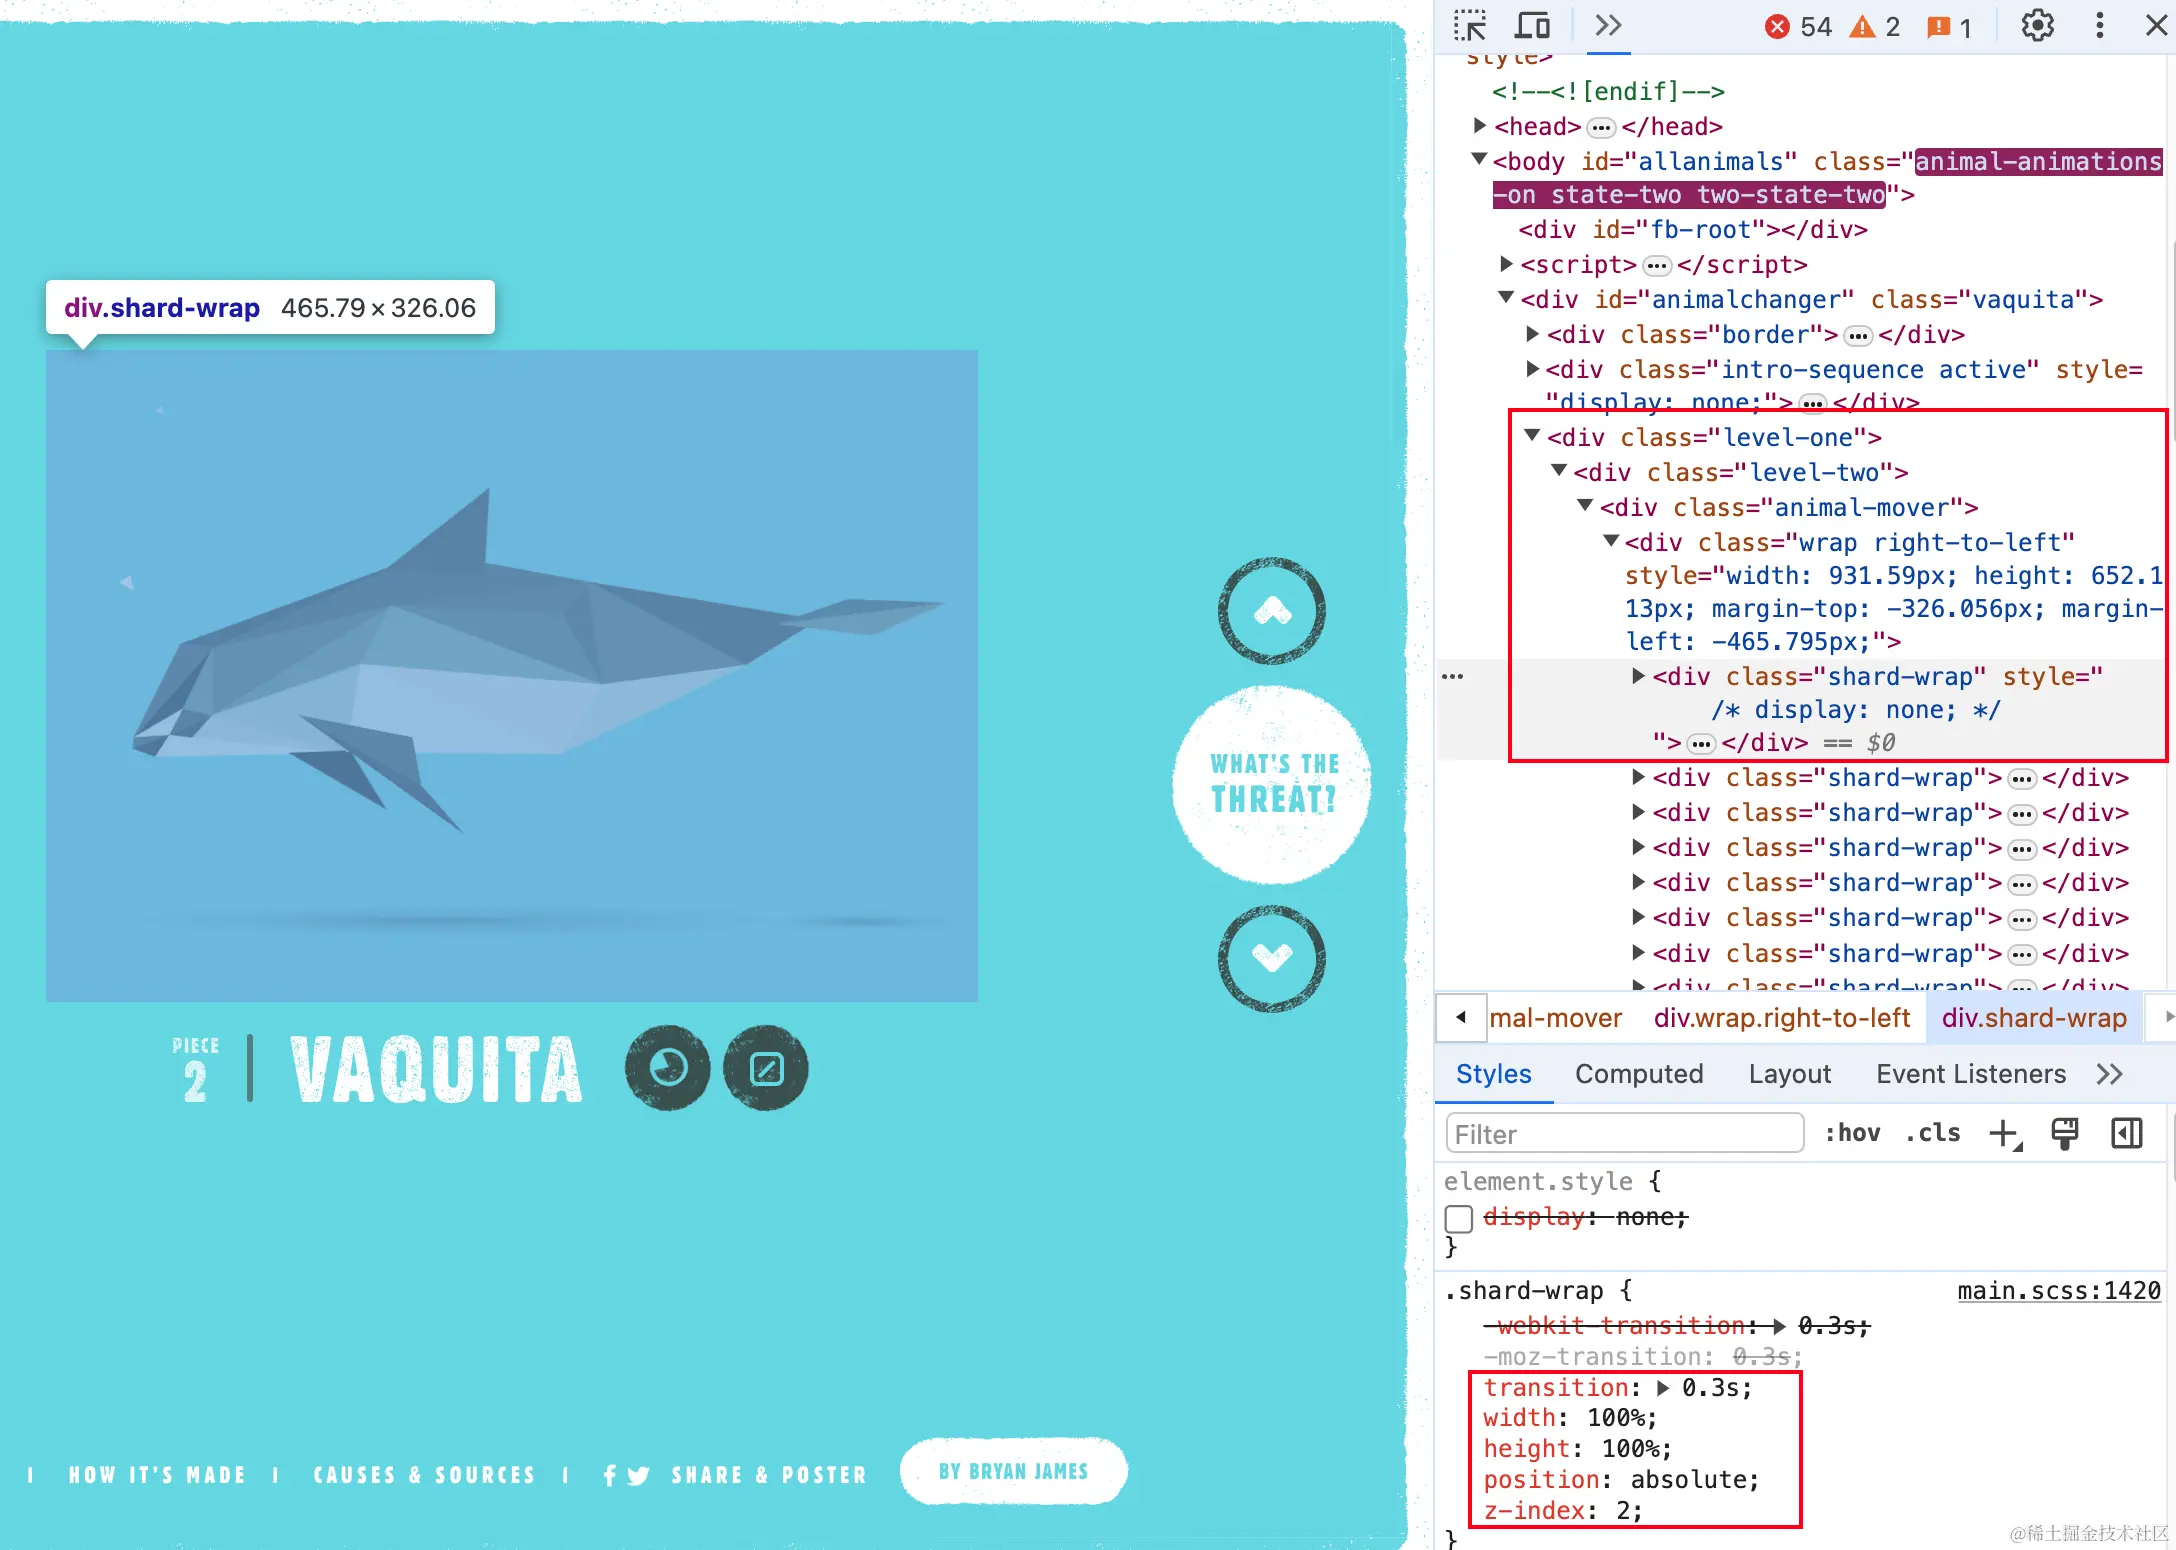Screen dimensions: 2176x1550
Task: Toggle the device toolbar icon
Action: 1532,25
